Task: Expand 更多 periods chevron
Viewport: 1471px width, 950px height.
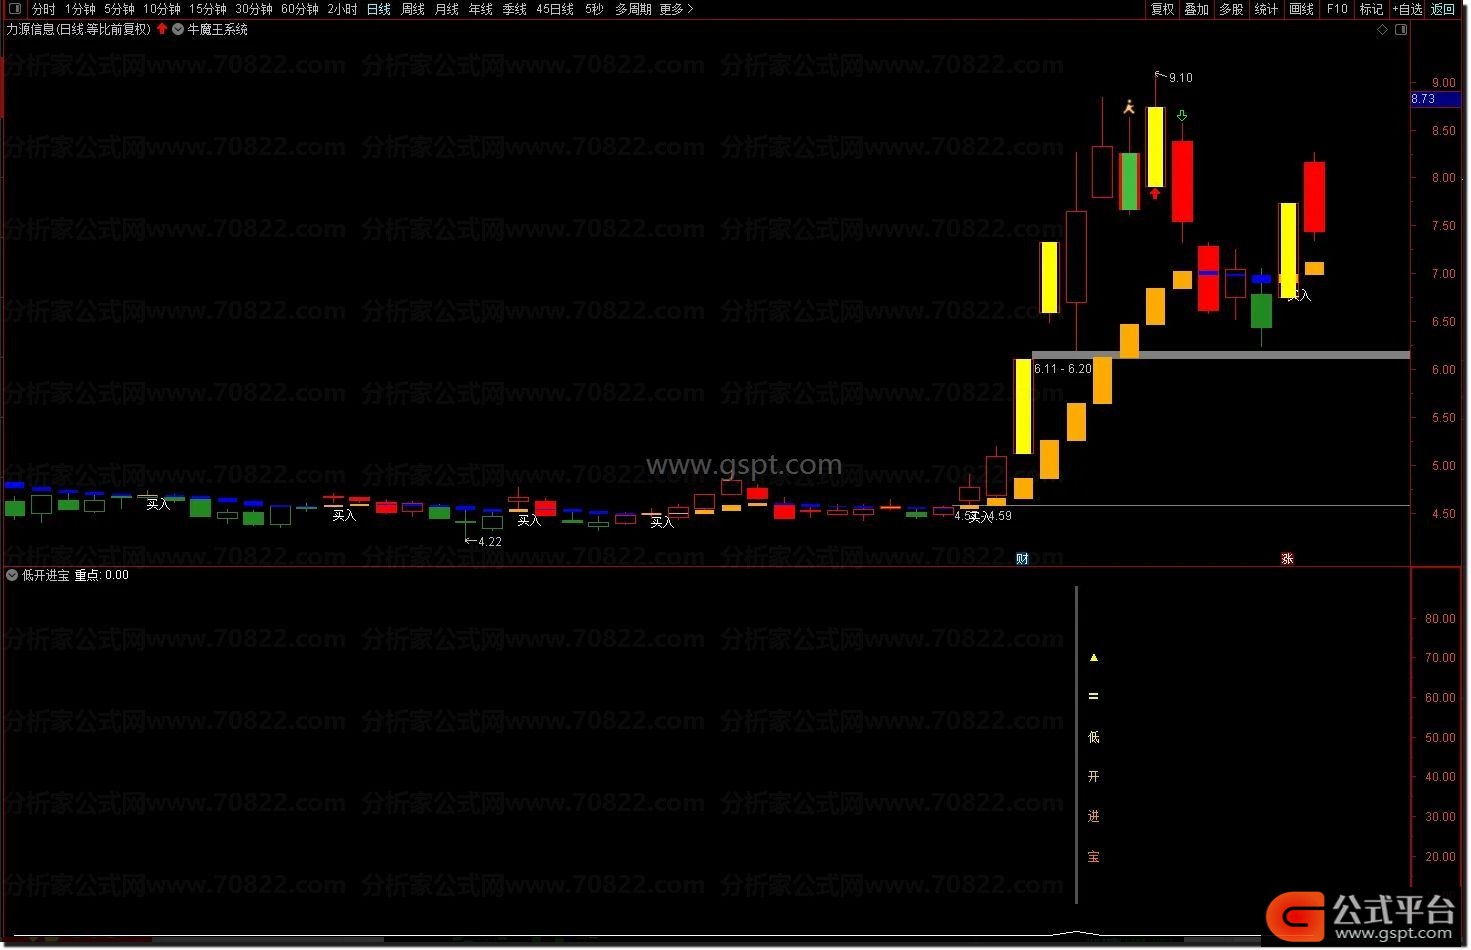Action: pyautogui.click(x=690, y=9)
